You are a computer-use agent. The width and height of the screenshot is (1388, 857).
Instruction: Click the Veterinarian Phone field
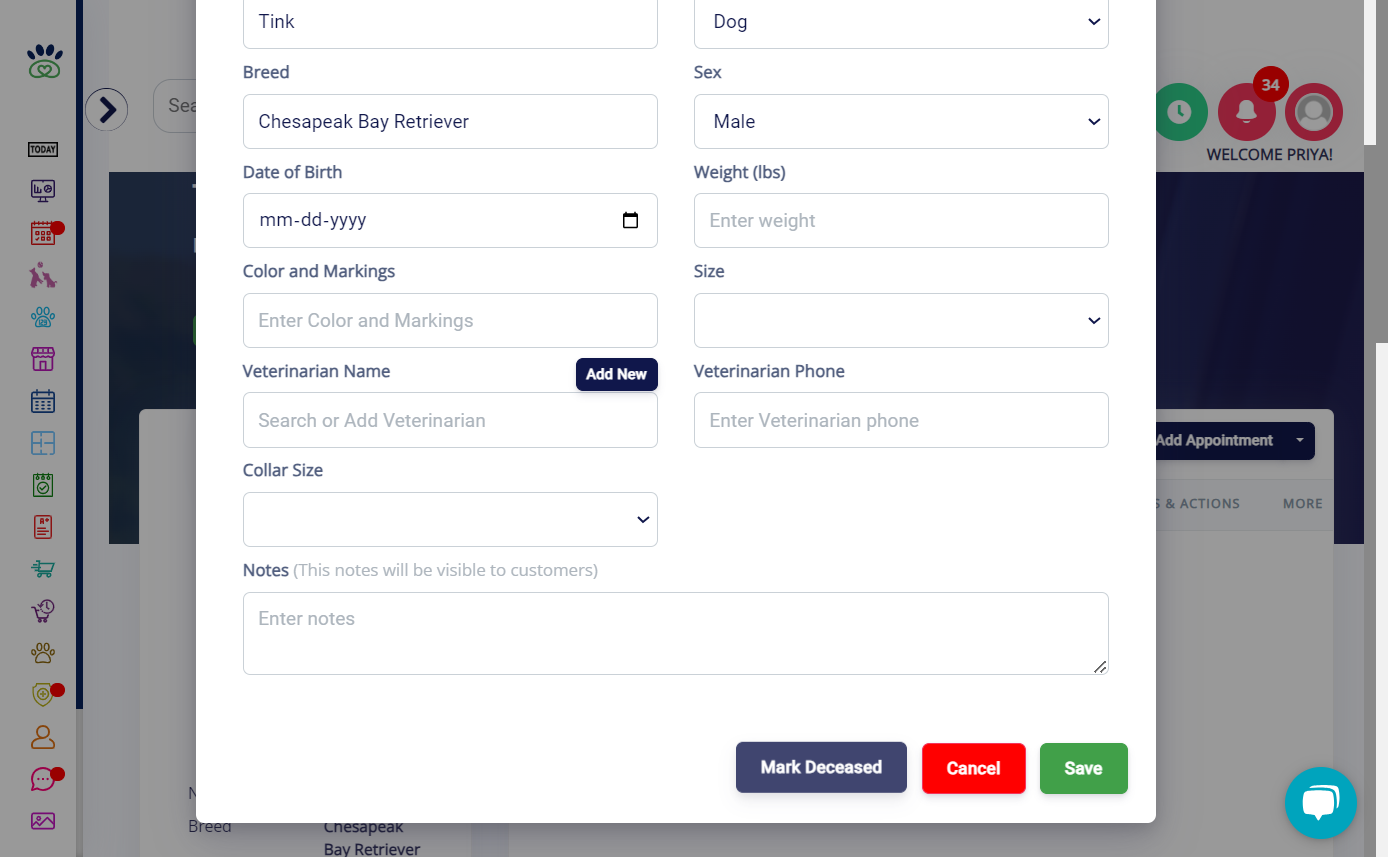(901, 420)
